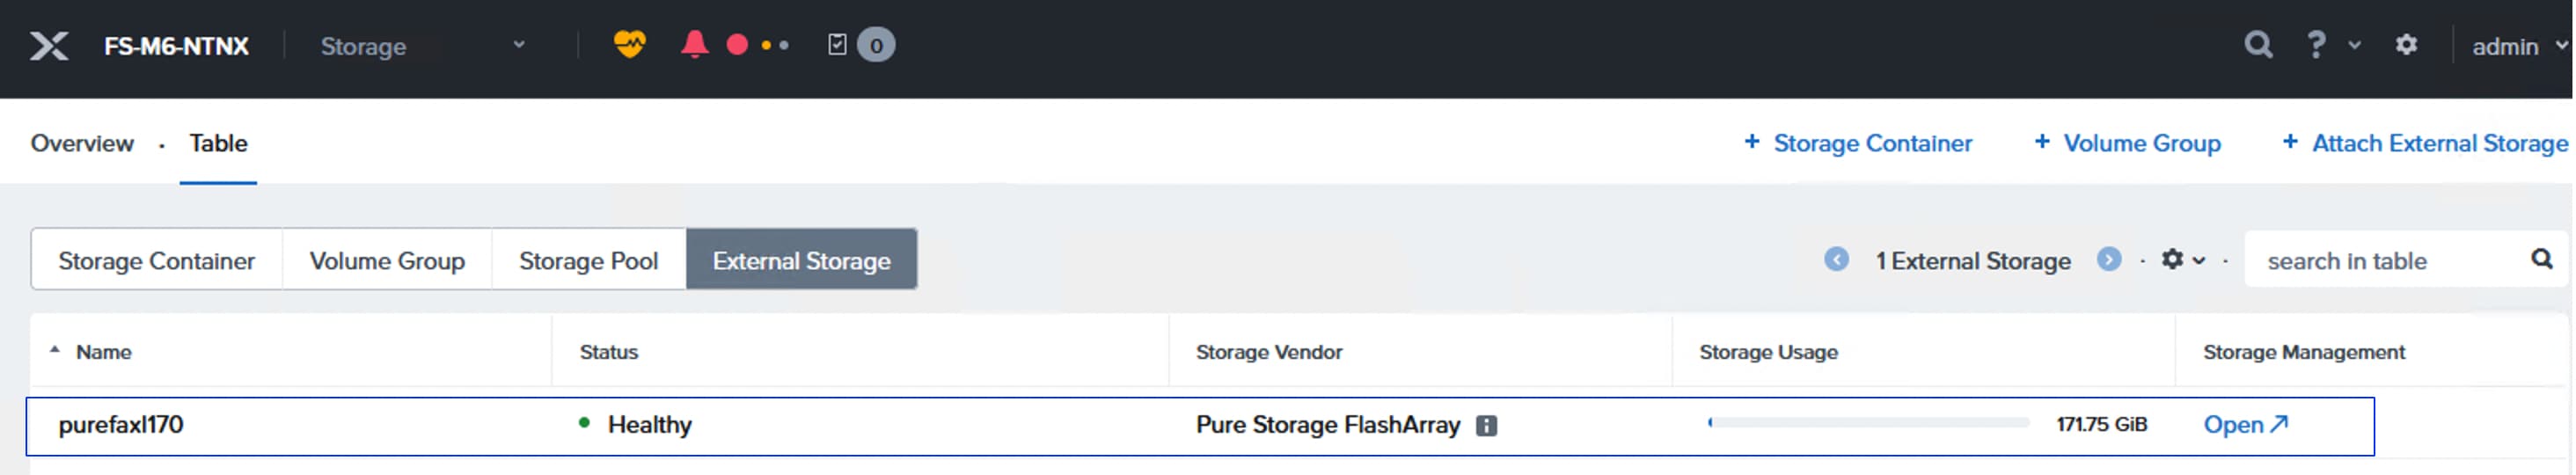Open the table settings gear dropdown
This screenshot has width=2576, height=475.
(2182, 260)
